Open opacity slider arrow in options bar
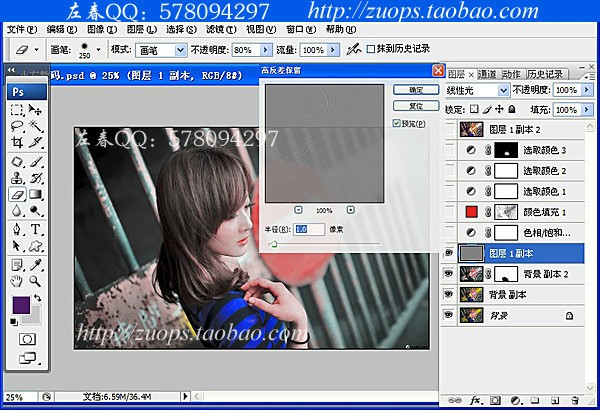This screenshot has height=410, width=600. [x=265, y=50]
